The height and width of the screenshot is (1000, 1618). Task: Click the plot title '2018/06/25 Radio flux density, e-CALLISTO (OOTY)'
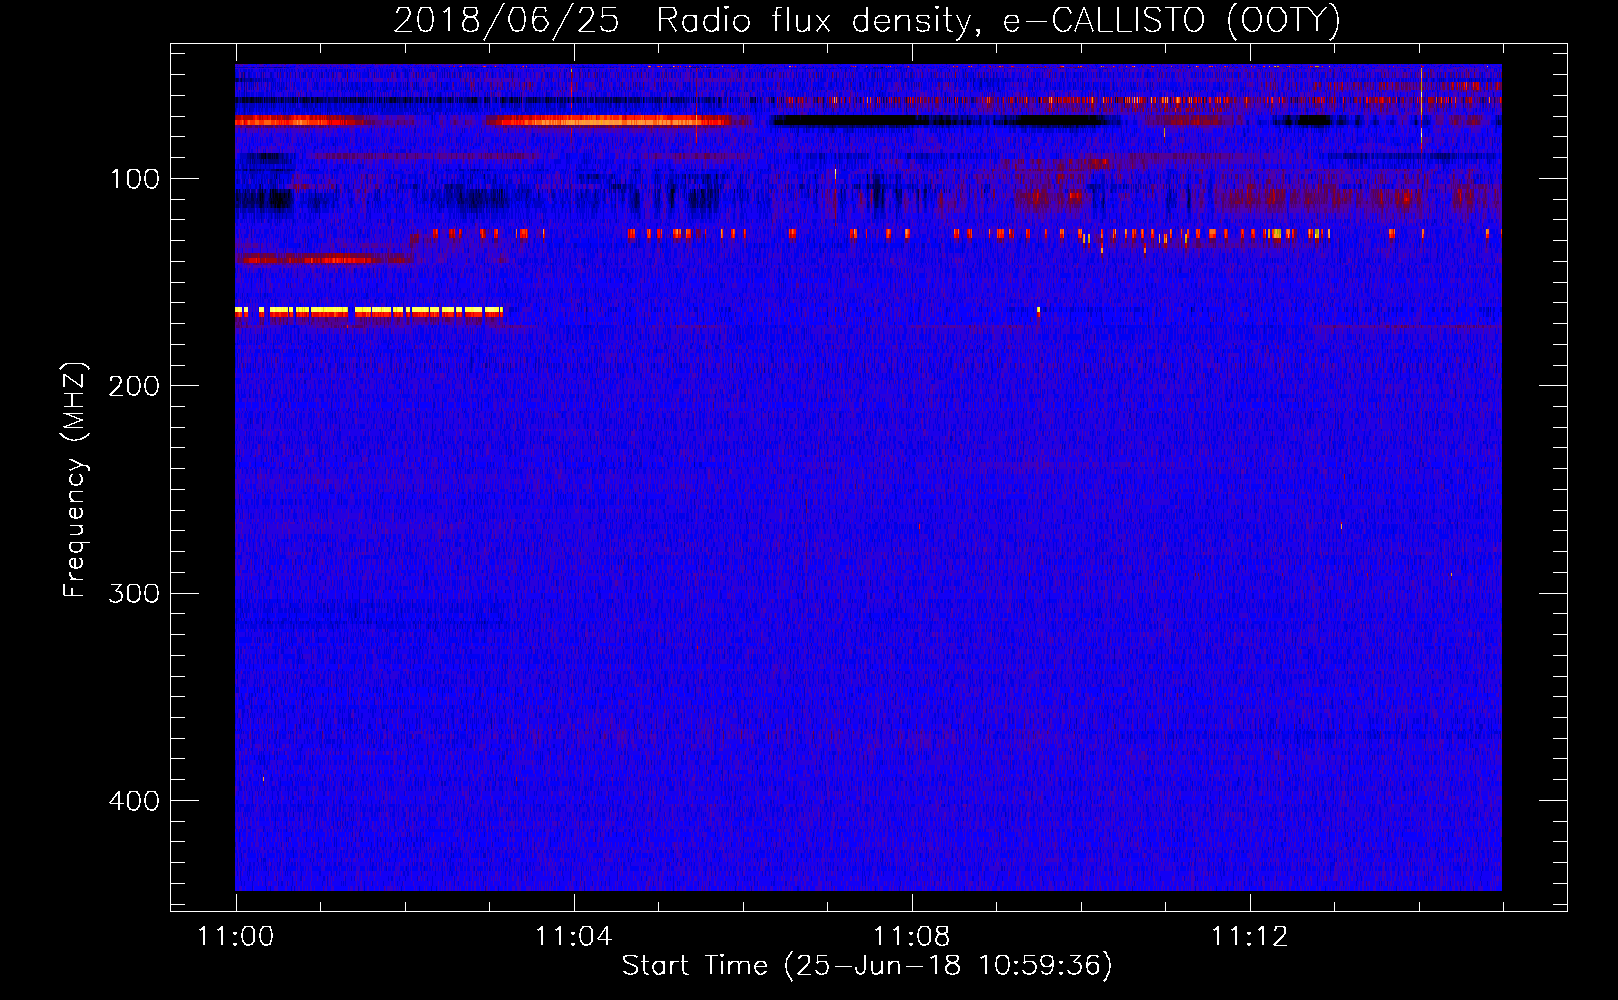pyautogui.click(x=867, y=20)
